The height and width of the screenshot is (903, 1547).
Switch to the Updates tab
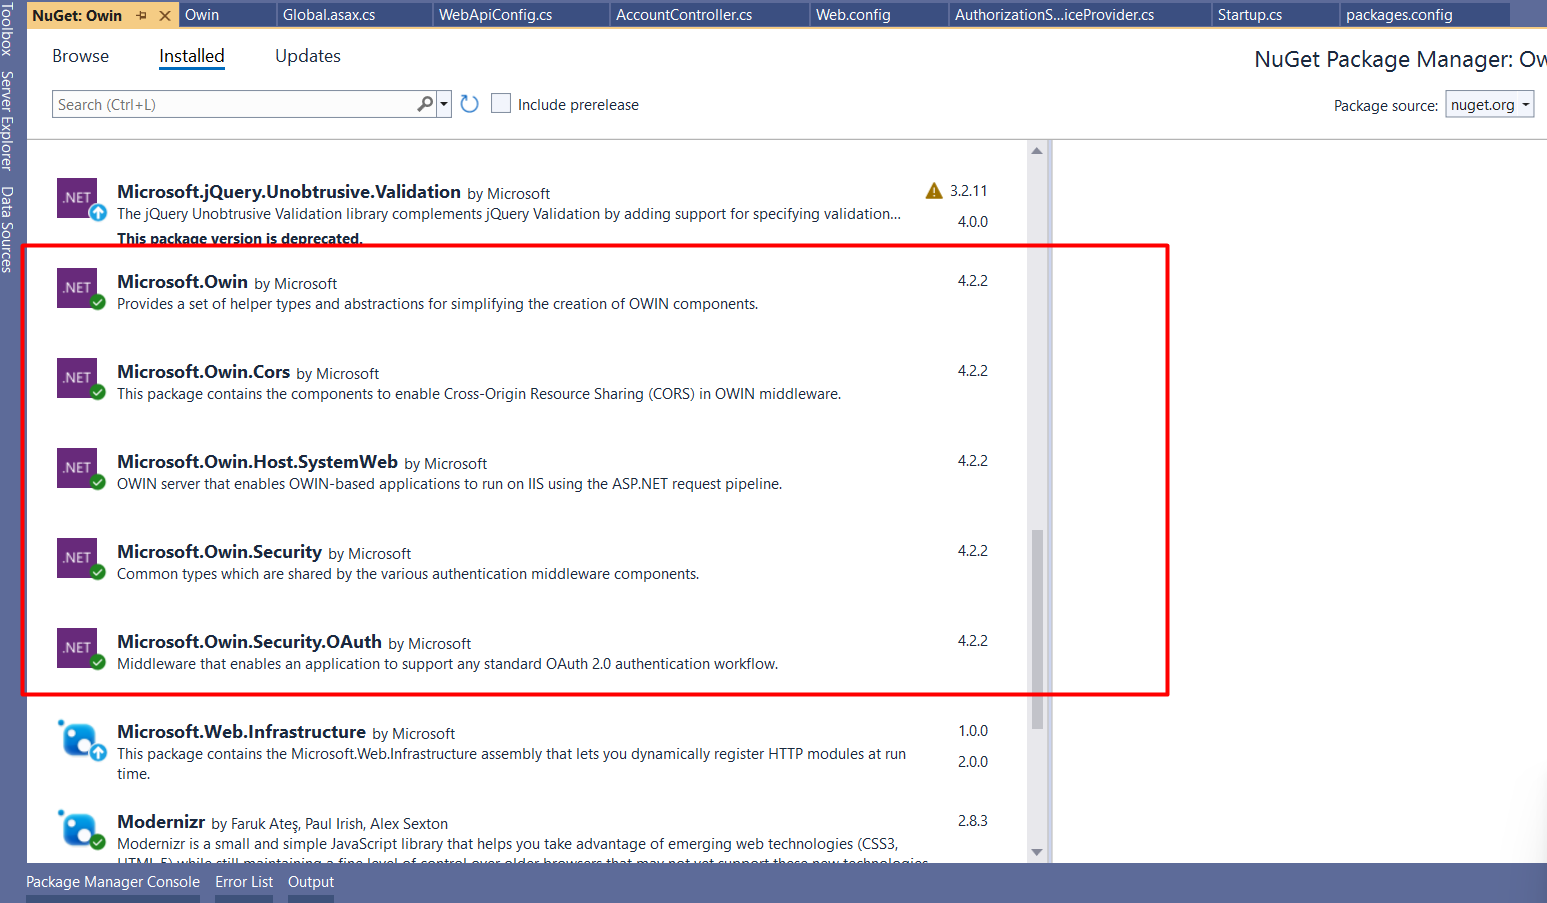(x=308, y=56)
